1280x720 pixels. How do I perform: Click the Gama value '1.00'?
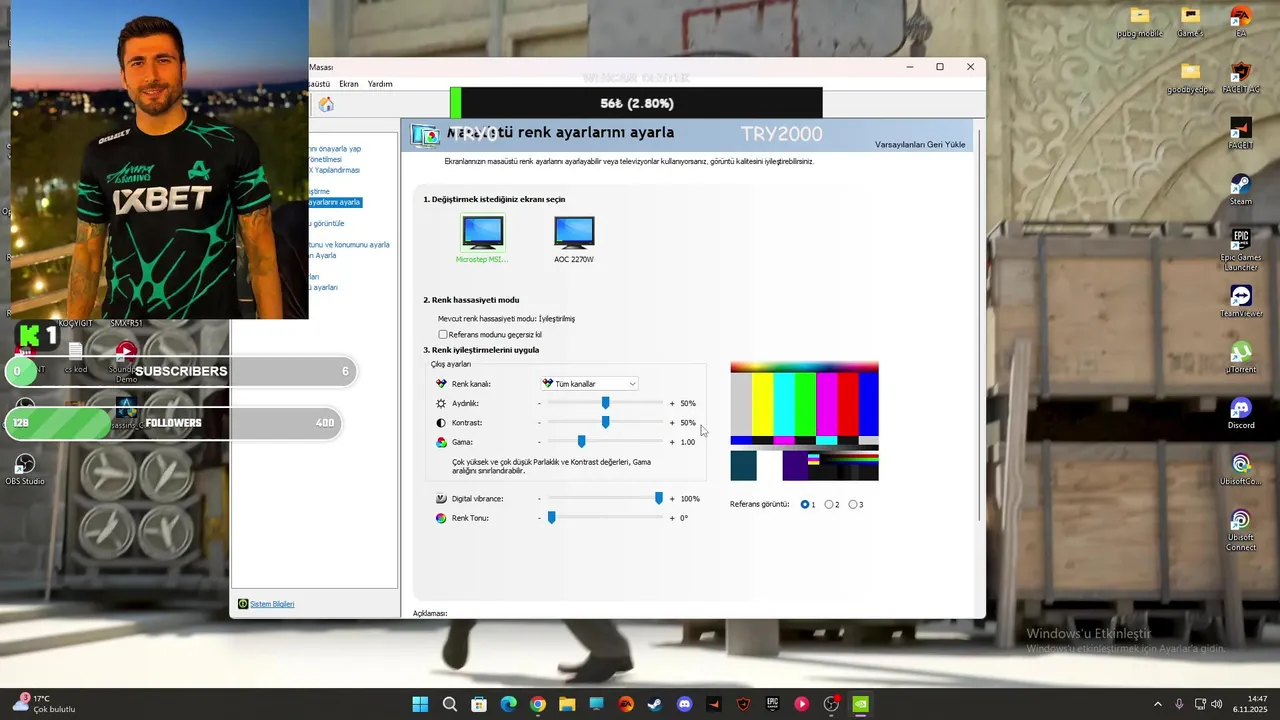click(x=687, y=442)
